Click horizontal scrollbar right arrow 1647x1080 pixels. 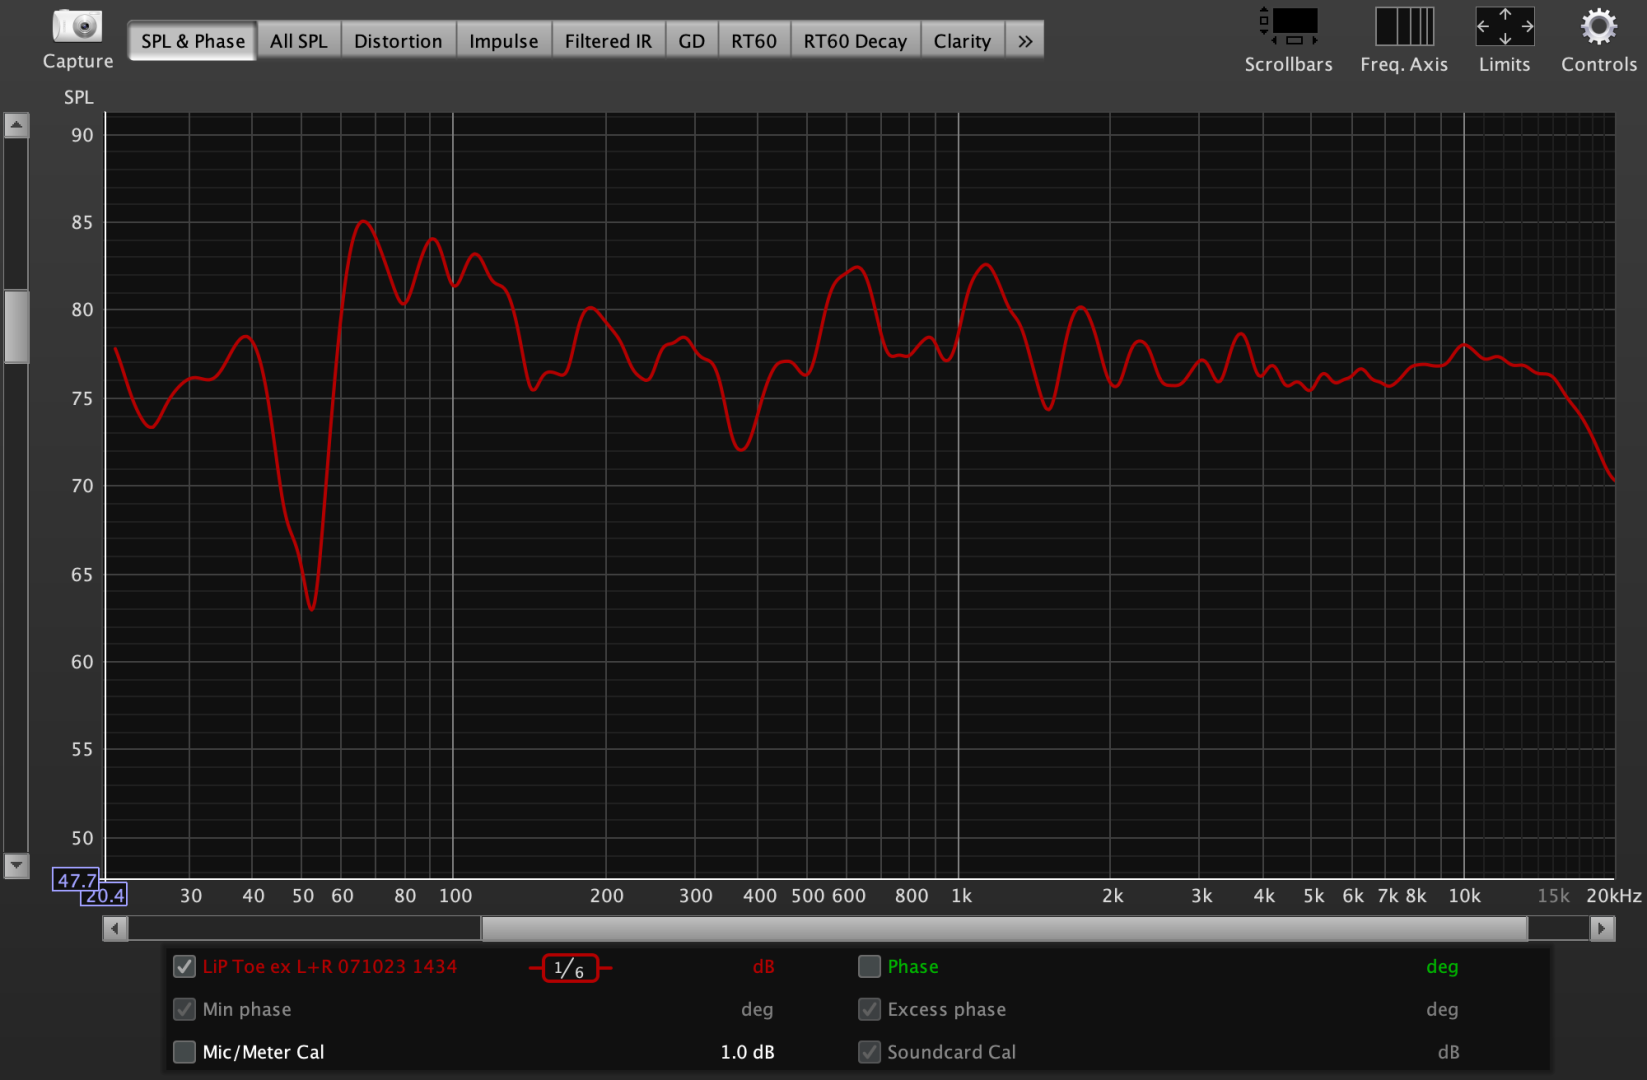(1602, 929)
